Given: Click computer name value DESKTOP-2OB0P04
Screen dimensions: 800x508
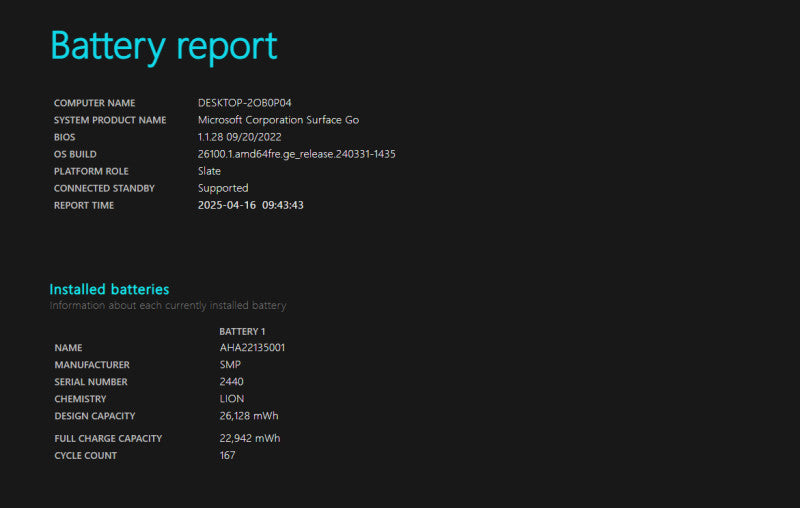Looking at the screenshot, I should (244, 103).
